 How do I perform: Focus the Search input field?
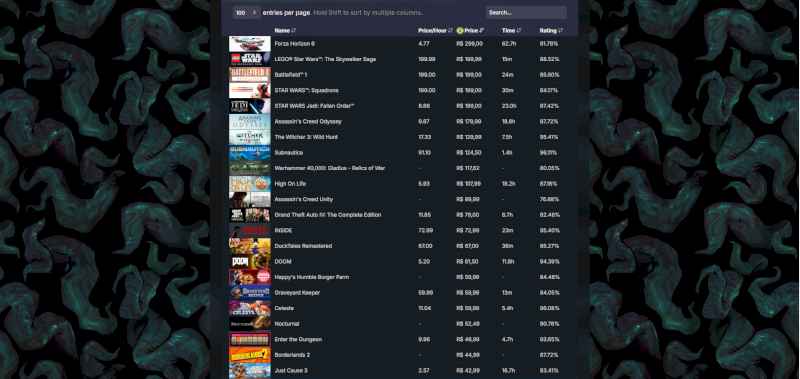(526, 12)
